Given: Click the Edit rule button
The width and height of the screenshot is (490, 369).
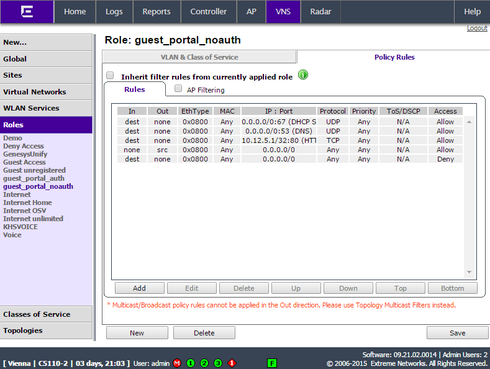Looking at the screenshot, I should coord(192,288).
